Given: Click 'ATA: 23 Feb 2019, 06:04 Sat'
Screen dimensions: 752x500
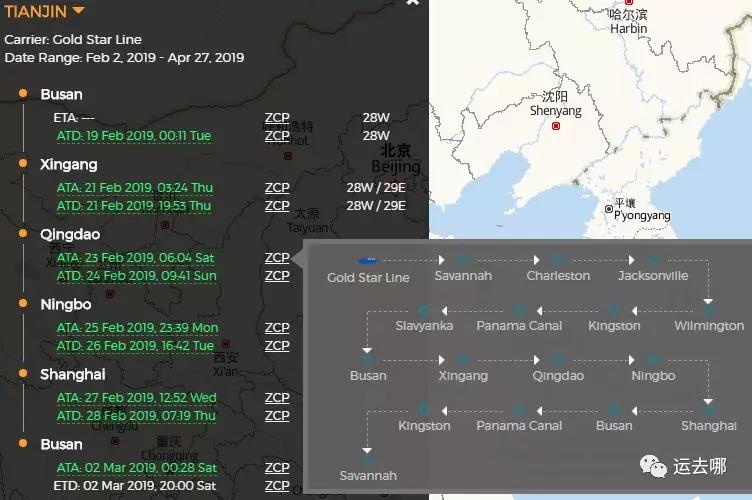Looking at the screenshot, I should pyautogui.click(x=135, y=258).
